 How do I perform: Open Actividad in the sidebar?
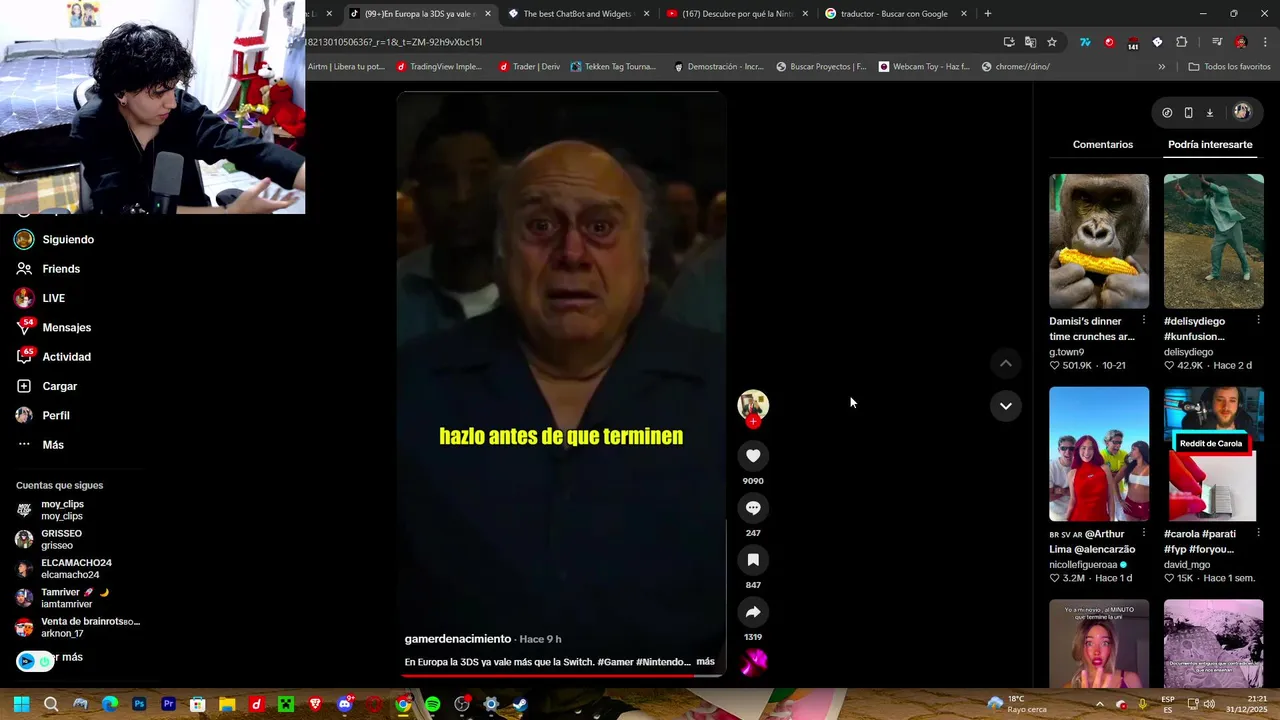coord(66,357)
